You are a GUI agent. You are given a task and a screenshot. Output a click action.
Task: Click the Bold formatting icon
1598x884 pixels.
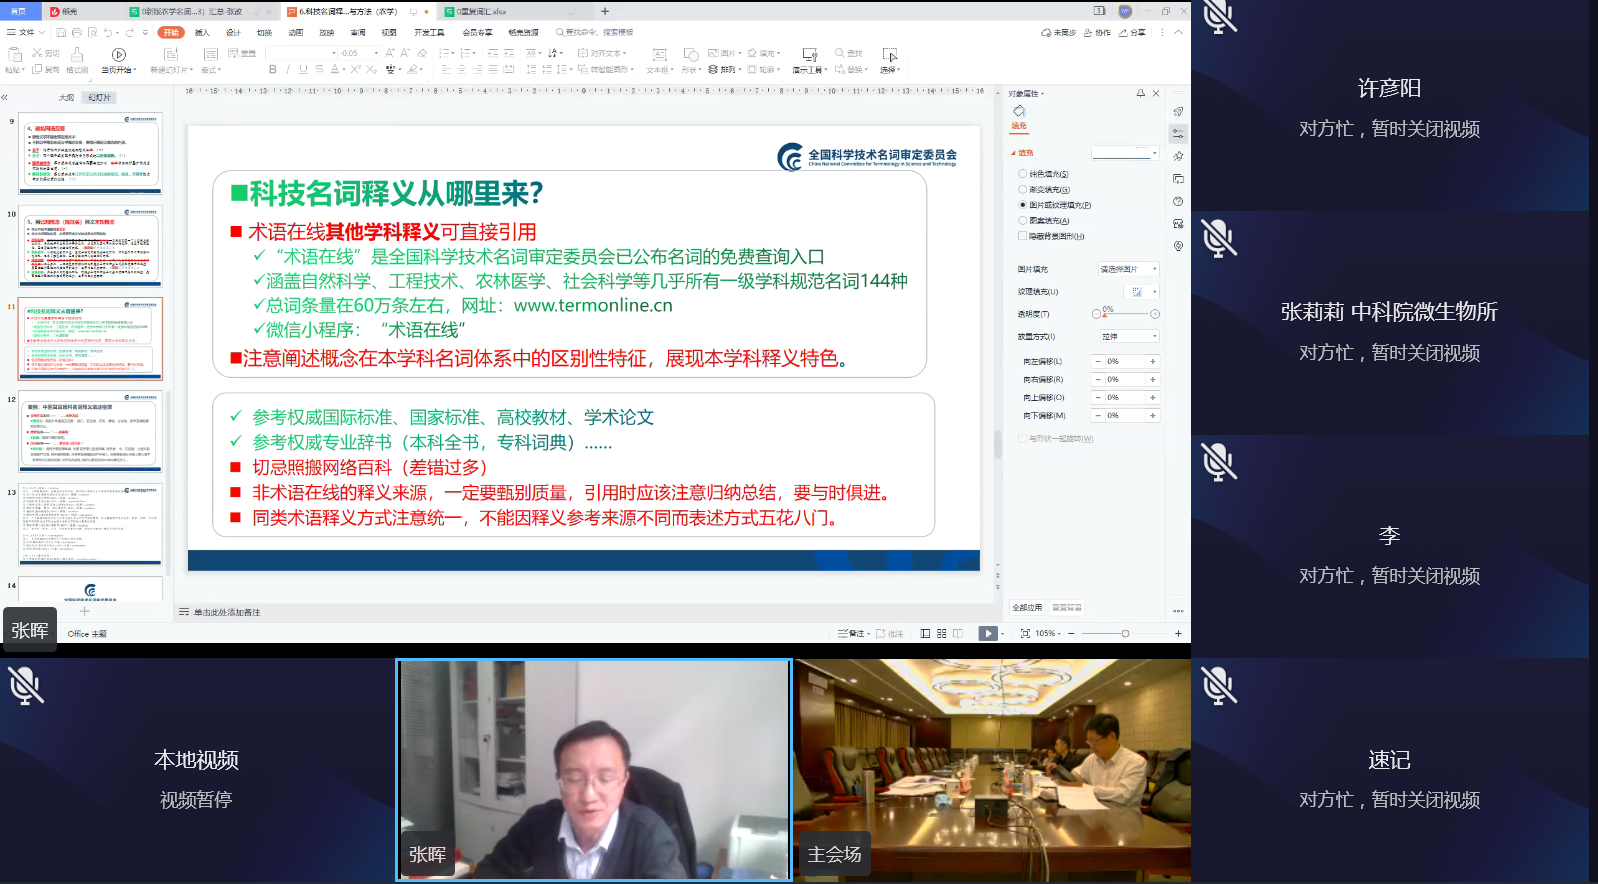click(x=273, y=70)
